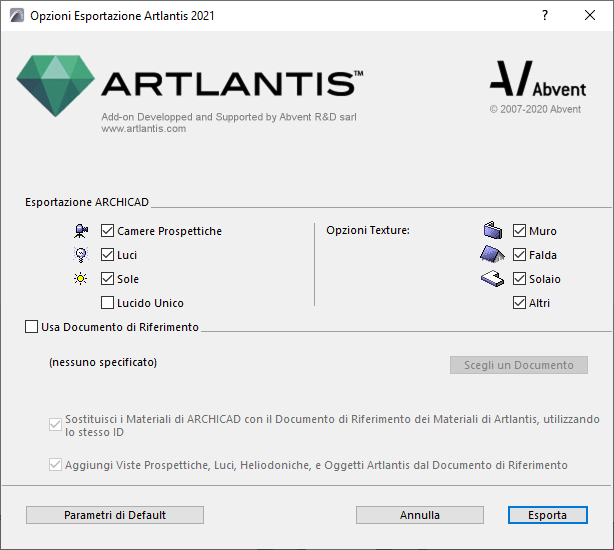
Task: Cancel with the Annulla button
Action: point(420,515)
